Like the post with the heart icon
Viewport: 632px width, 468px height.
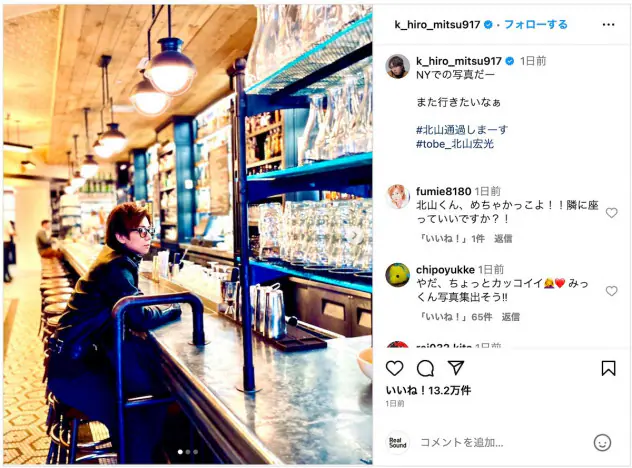pos(394,368)
